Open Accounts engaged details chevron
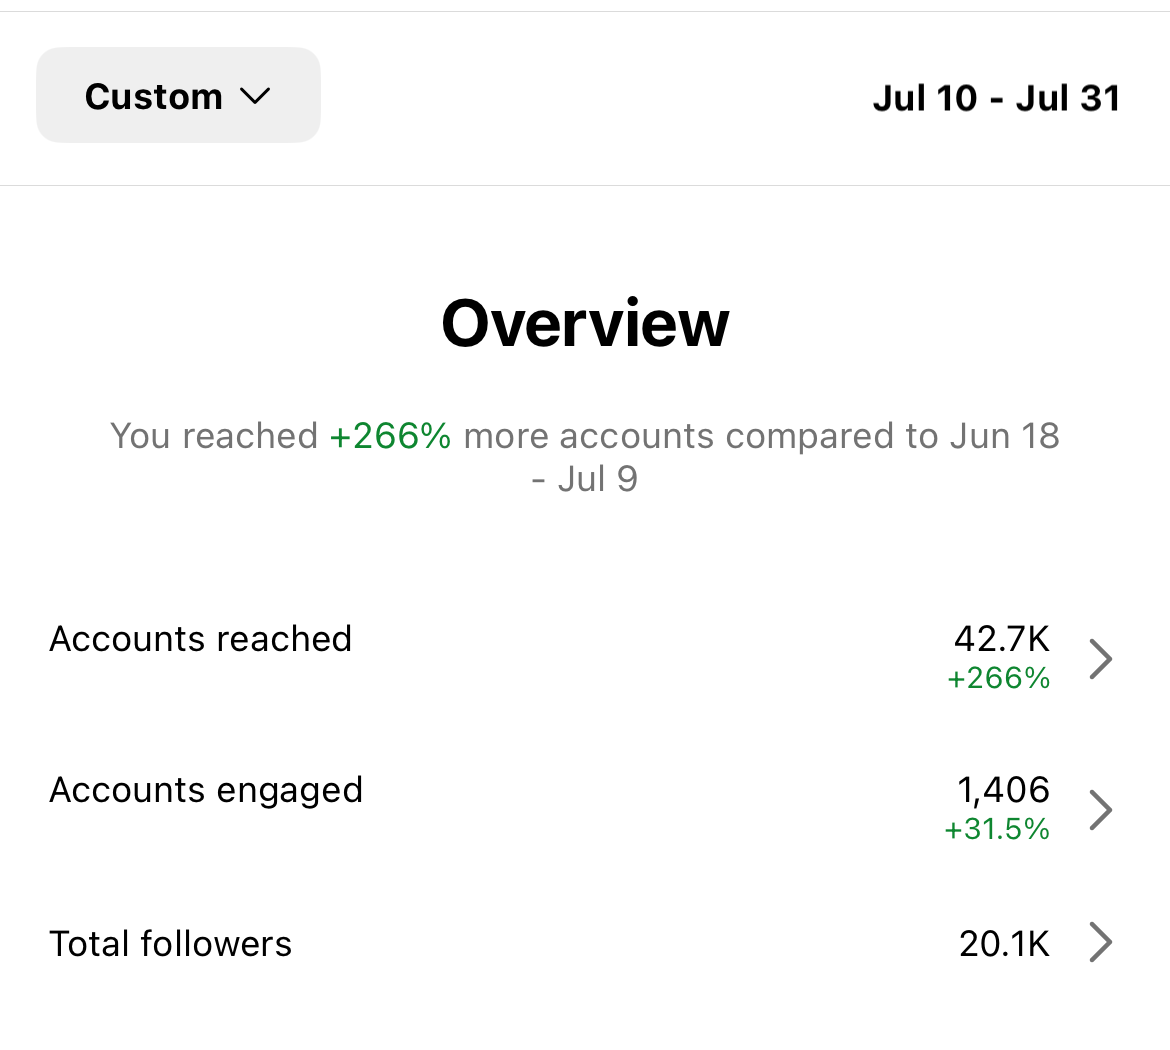 click(x=1100, y=810)
